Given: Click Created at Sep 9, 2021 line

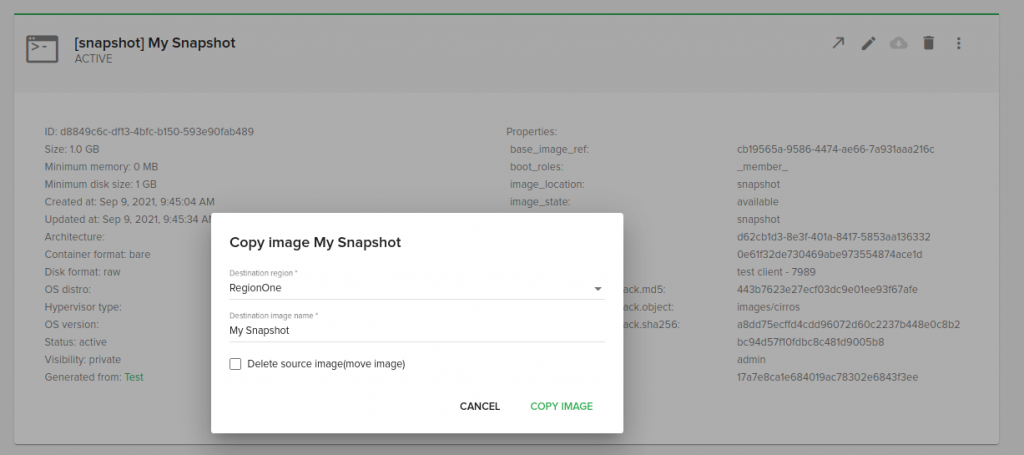Looking at the screenshot, I should click(x=129, y=202).
